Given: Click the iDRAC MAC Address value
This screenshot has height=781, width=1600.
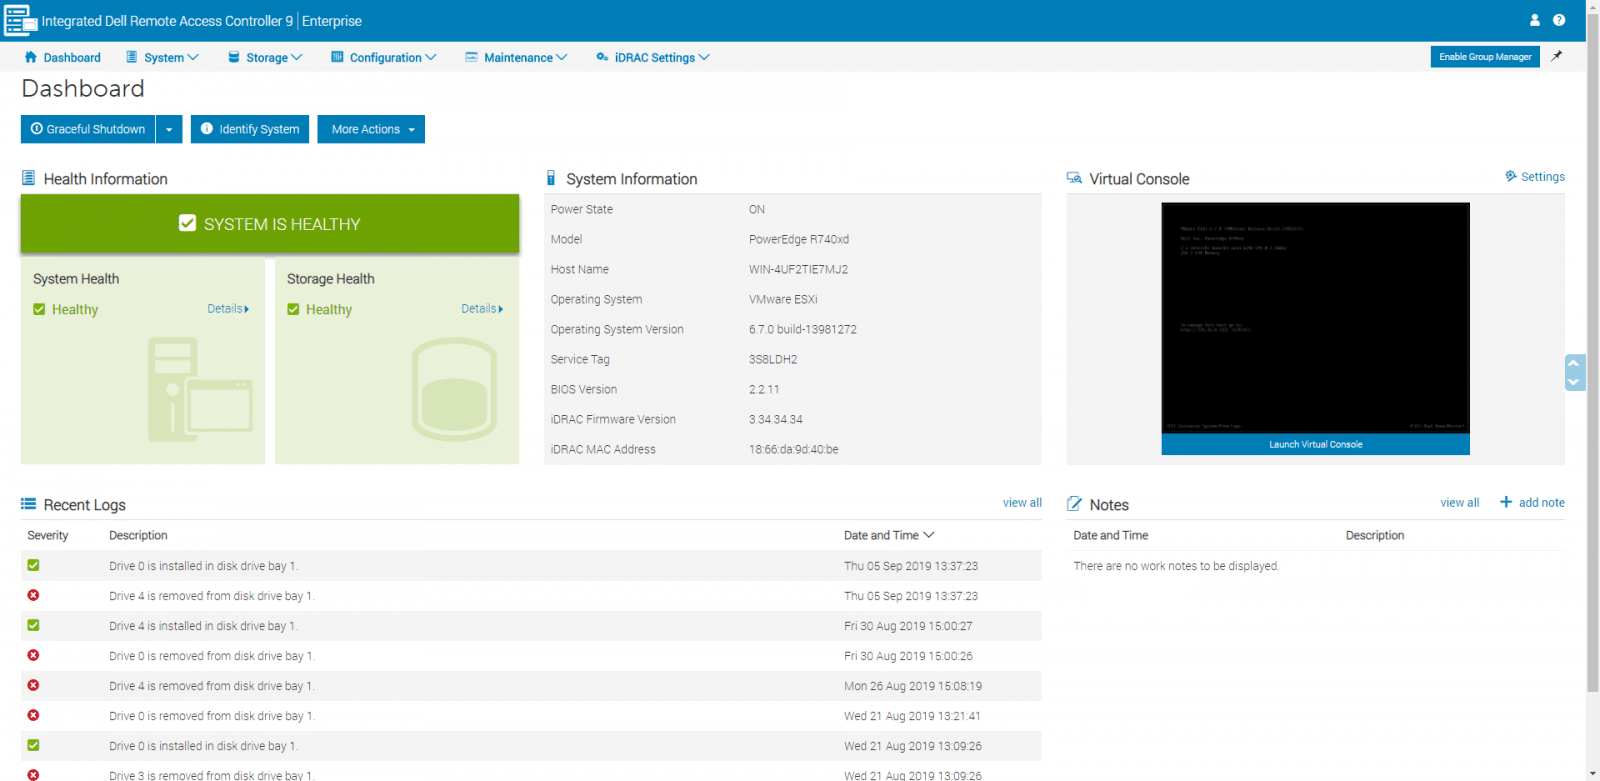Looking at the screenshot, I should tap(794, 449).
